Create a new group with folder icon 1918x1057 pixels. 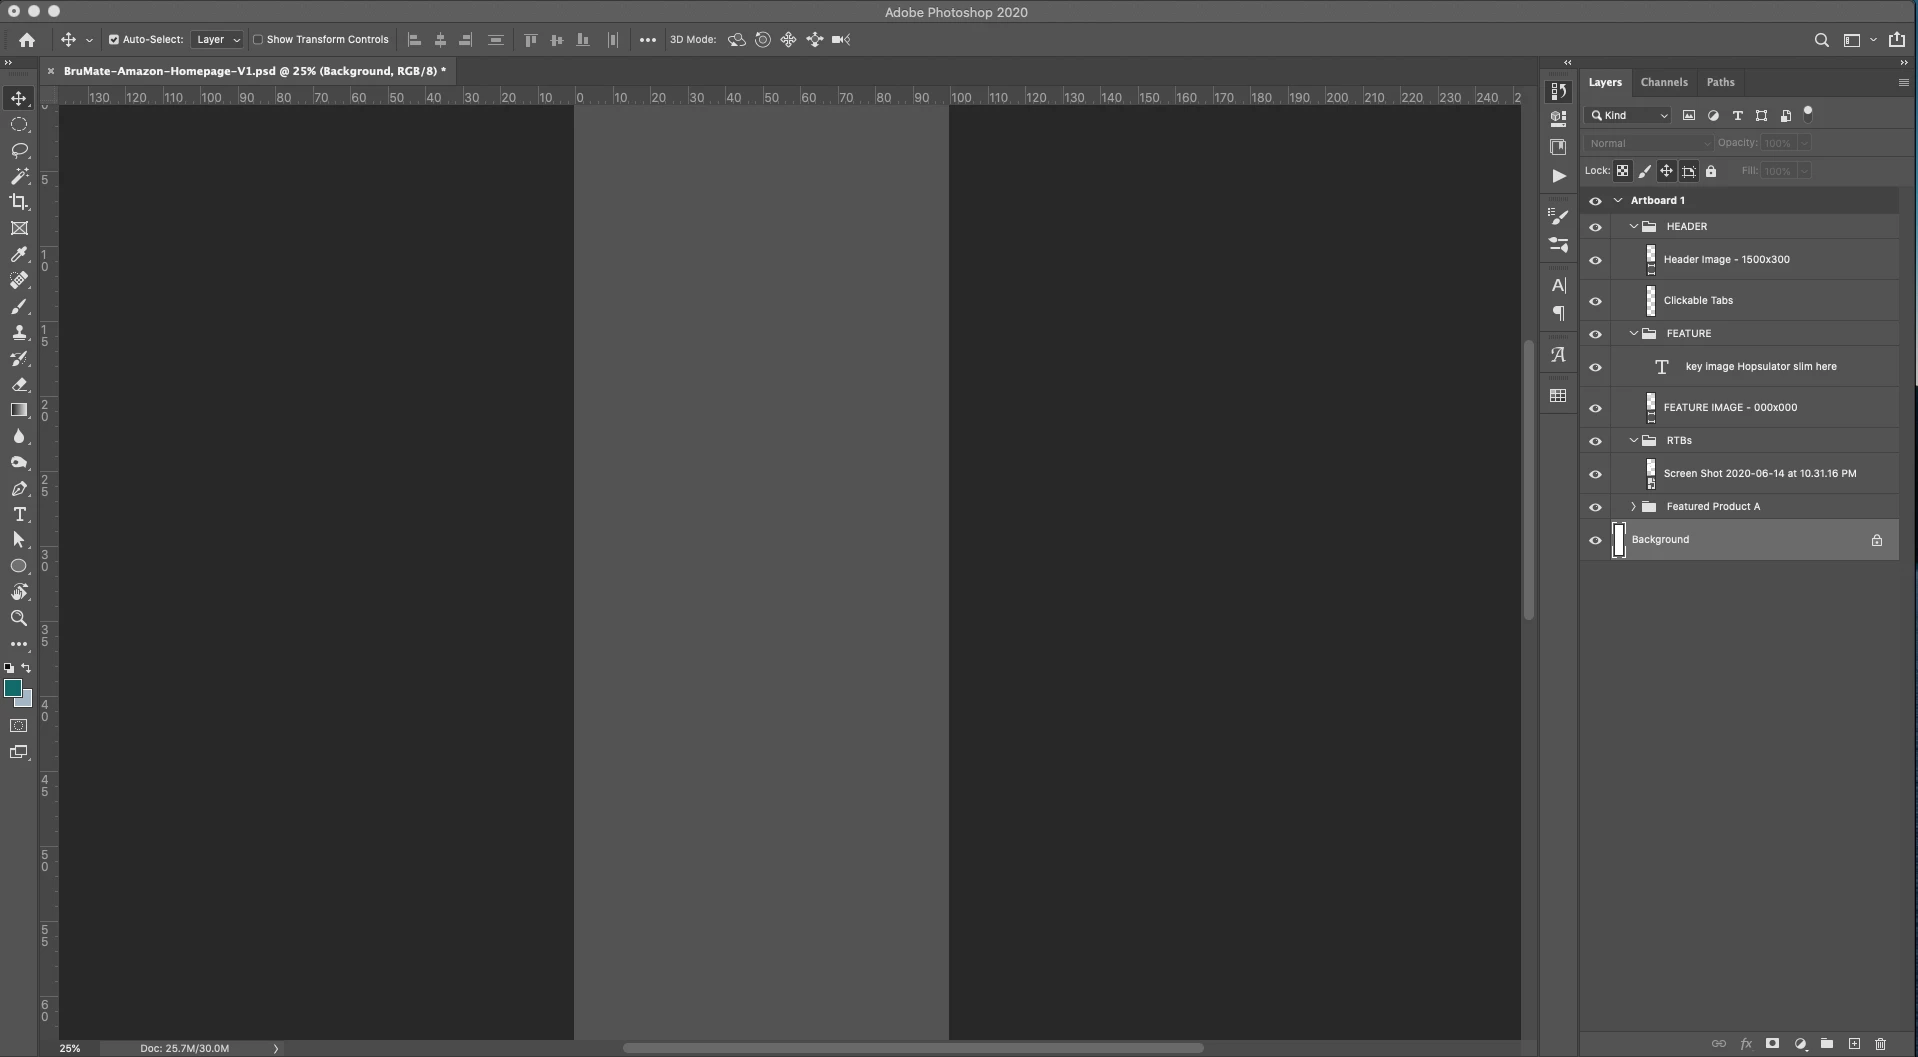pos(1827,1044)
